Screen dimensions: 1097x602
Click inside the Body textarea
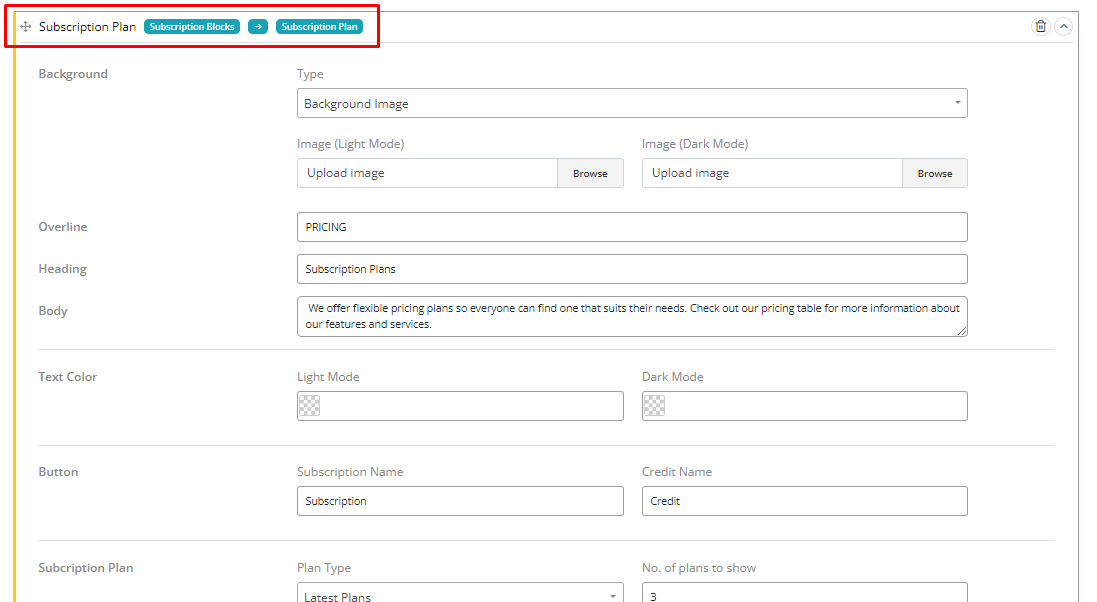coord(631,316)
